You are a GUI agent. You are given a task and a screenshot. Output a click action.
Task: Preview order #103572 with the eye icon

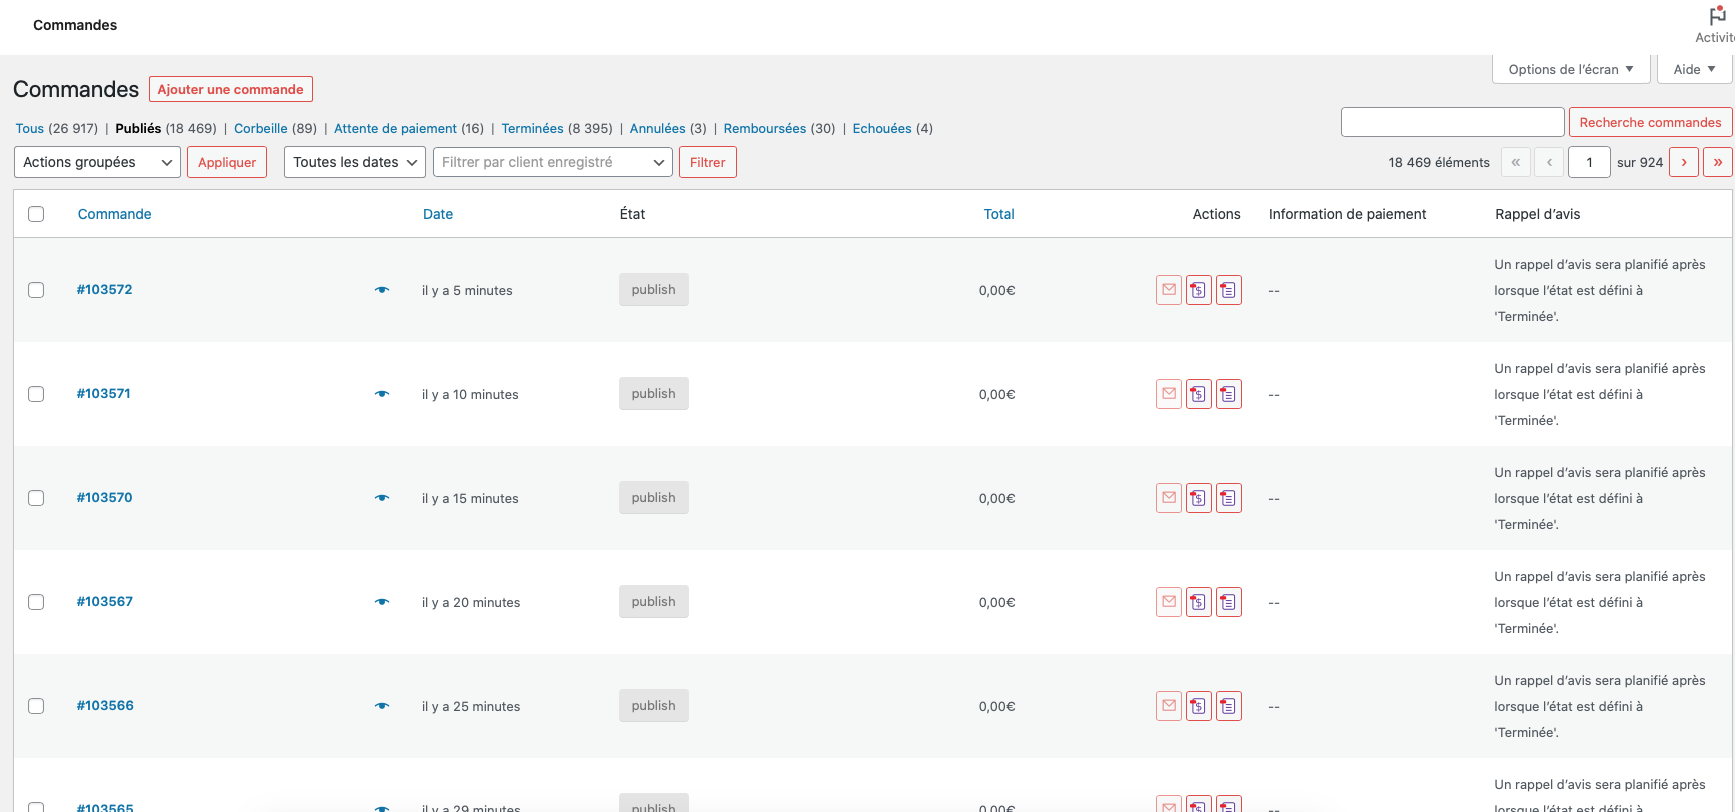pyautogui.click(x=382, y=290)
